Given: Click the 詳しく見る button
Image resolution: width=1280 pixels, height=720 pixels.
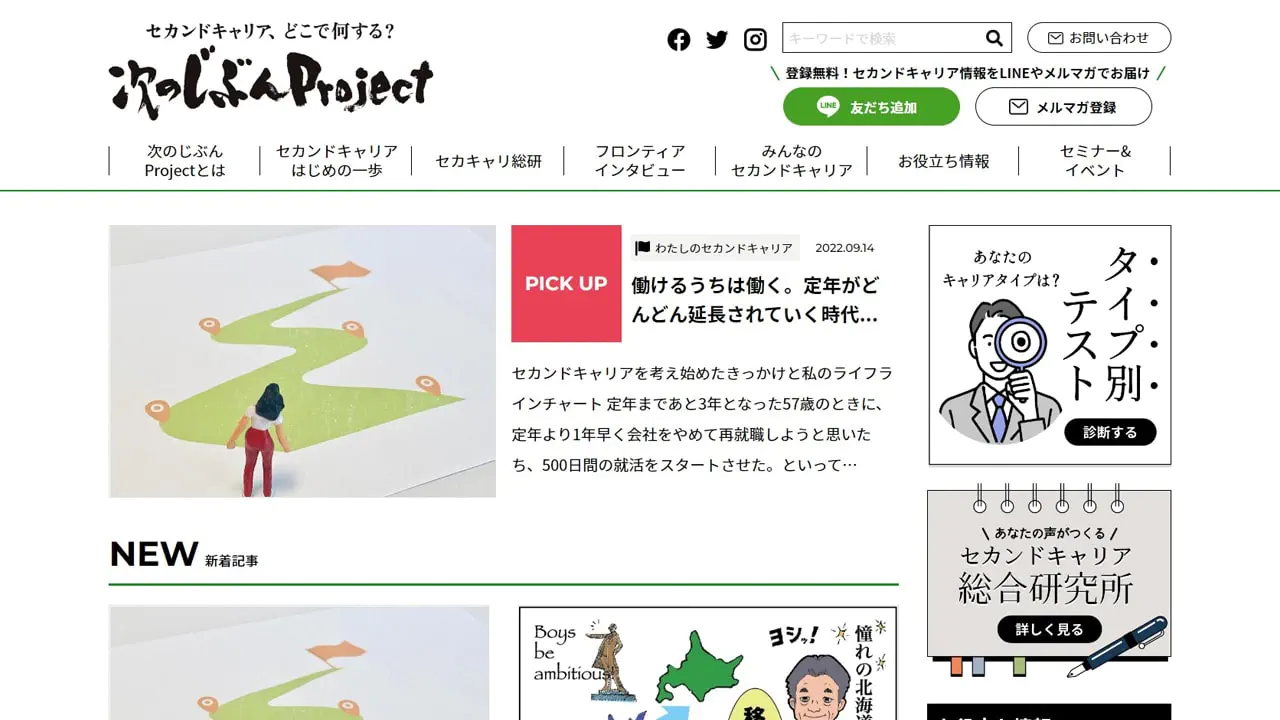Looking at the screenshot, I should [1049, 629].
